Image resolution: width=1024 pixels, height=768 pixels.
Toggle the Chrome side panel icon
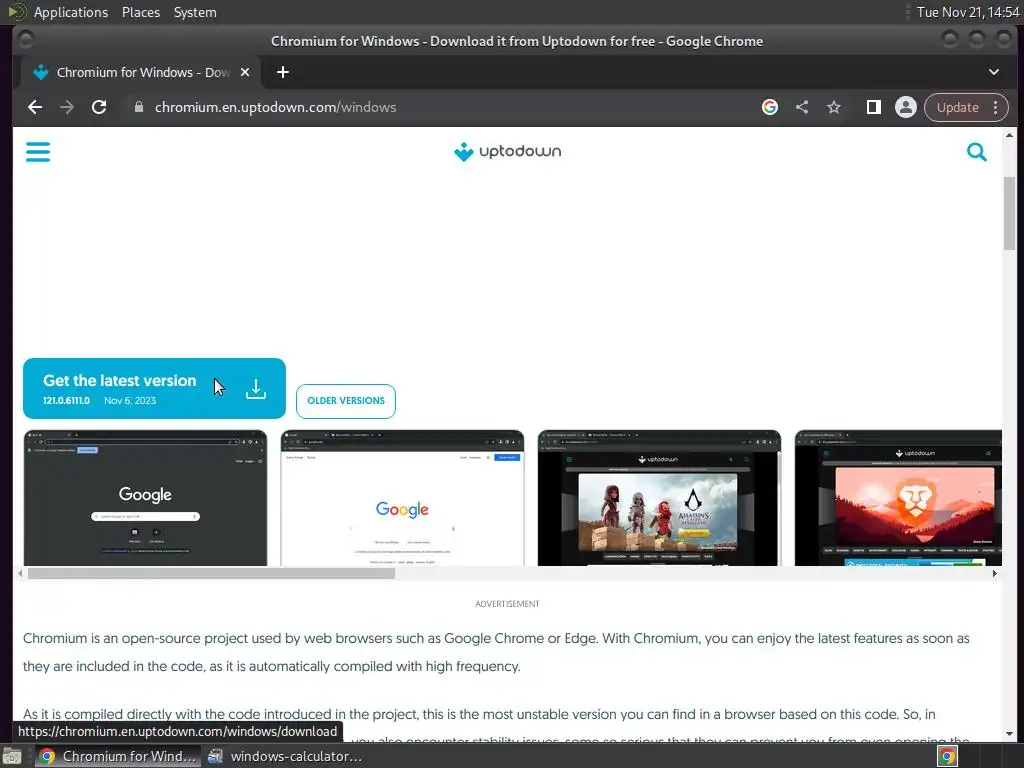[873, 107]
